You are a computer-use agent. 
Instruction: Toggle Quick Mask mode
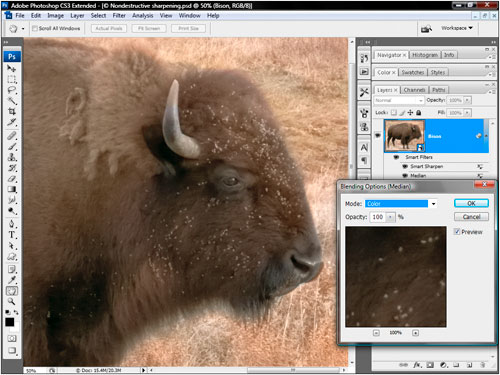12,338
